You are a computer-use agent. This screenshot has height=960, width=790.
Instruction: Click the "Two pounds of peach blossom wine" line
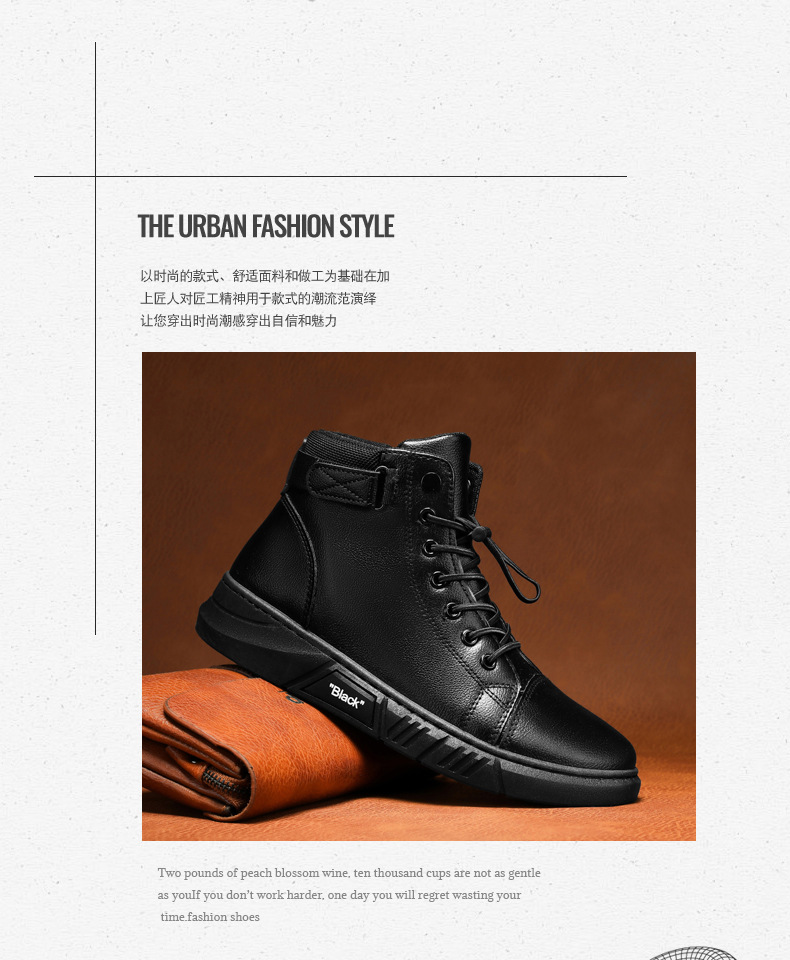349,873
